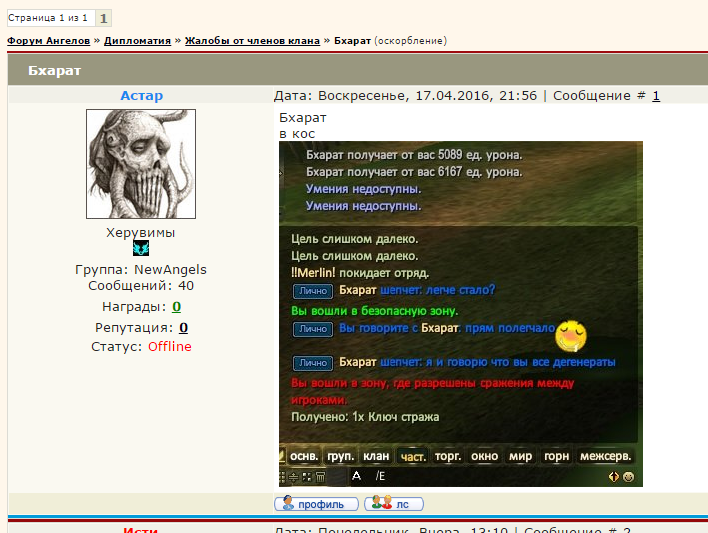Go to Форум Ангелов breadcrumb link
The image size is (708, 533).
pos(49,41)
